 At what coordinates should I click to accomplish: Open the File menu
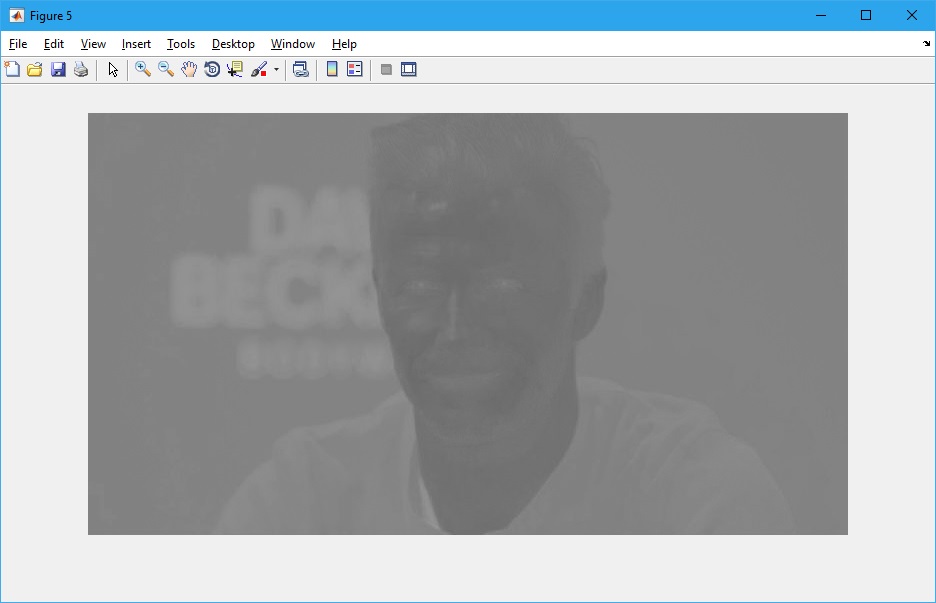click(x=18, y=44)
